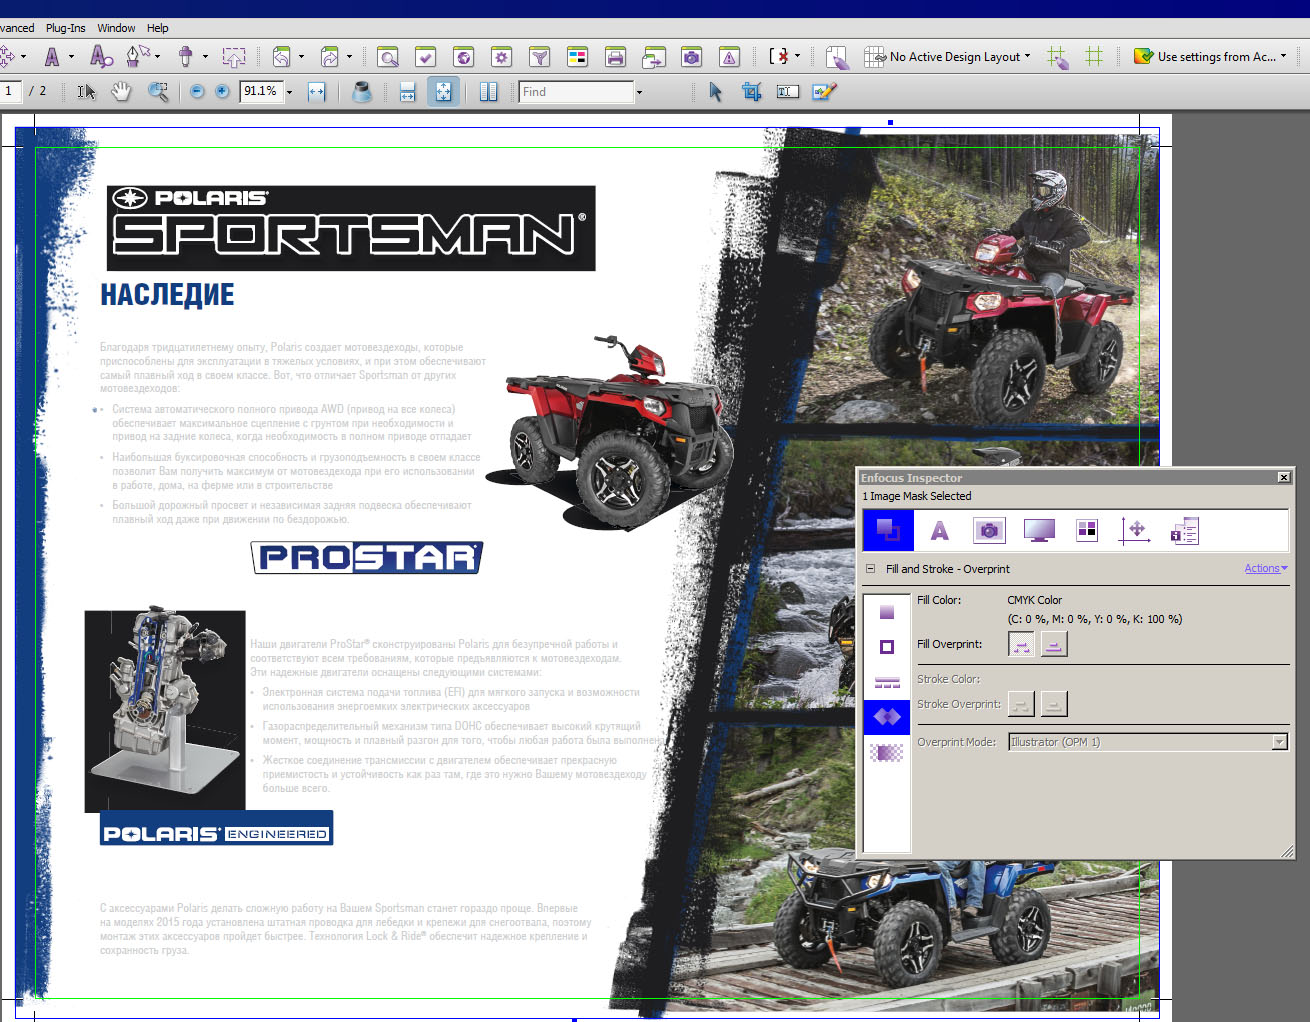Click the page redo icon
Screen dimensions: 1310x1022
tap(330, 57)
